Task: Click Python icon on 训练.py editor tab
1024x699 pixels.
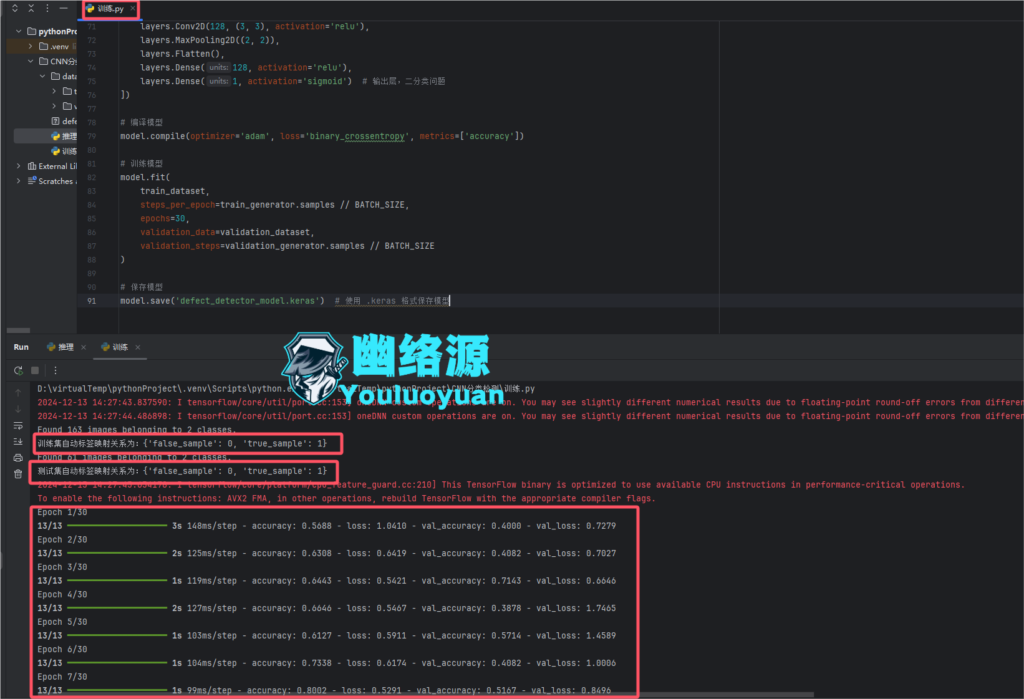Action: coord(91,8)
